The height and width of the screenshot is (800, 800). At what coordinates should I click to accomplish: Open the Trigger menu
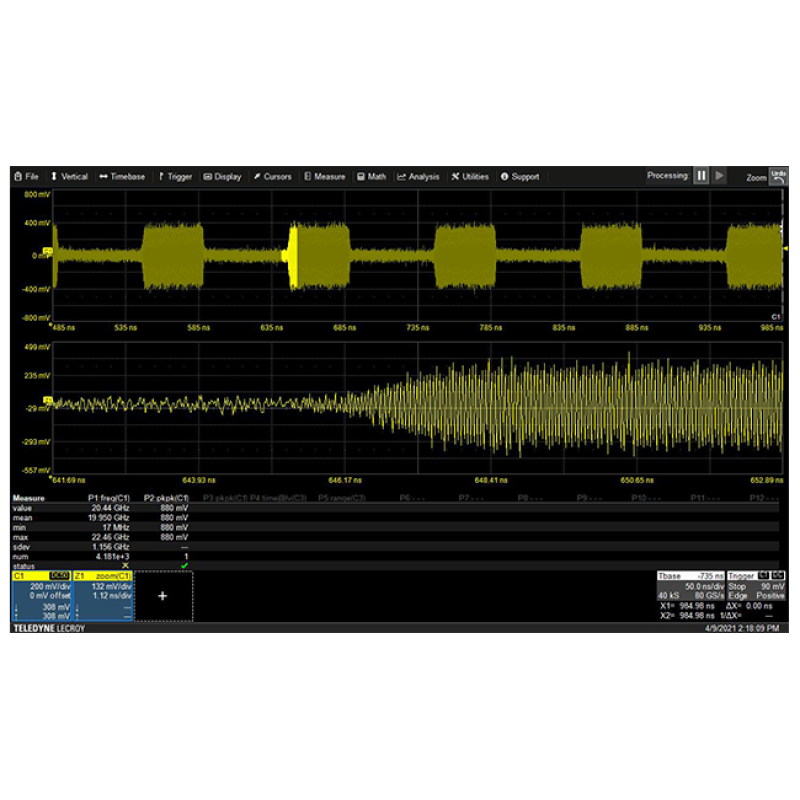coord(175,177)
